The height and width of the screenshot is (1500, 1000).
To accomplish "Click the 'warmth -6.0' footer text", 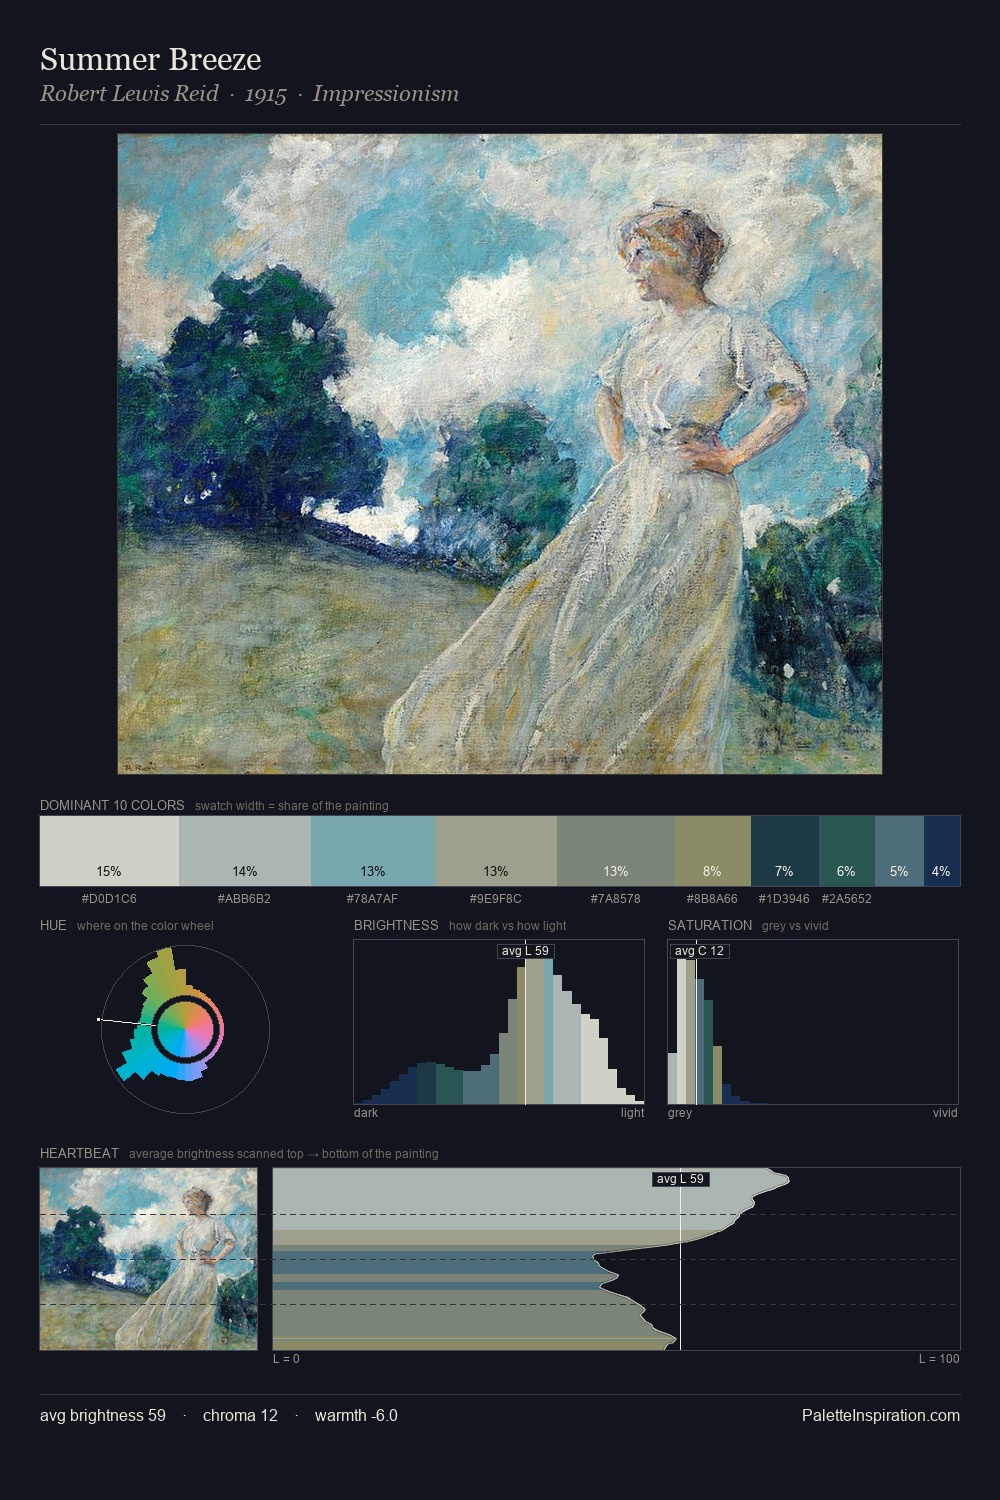I will click(x=356, y=1415).
